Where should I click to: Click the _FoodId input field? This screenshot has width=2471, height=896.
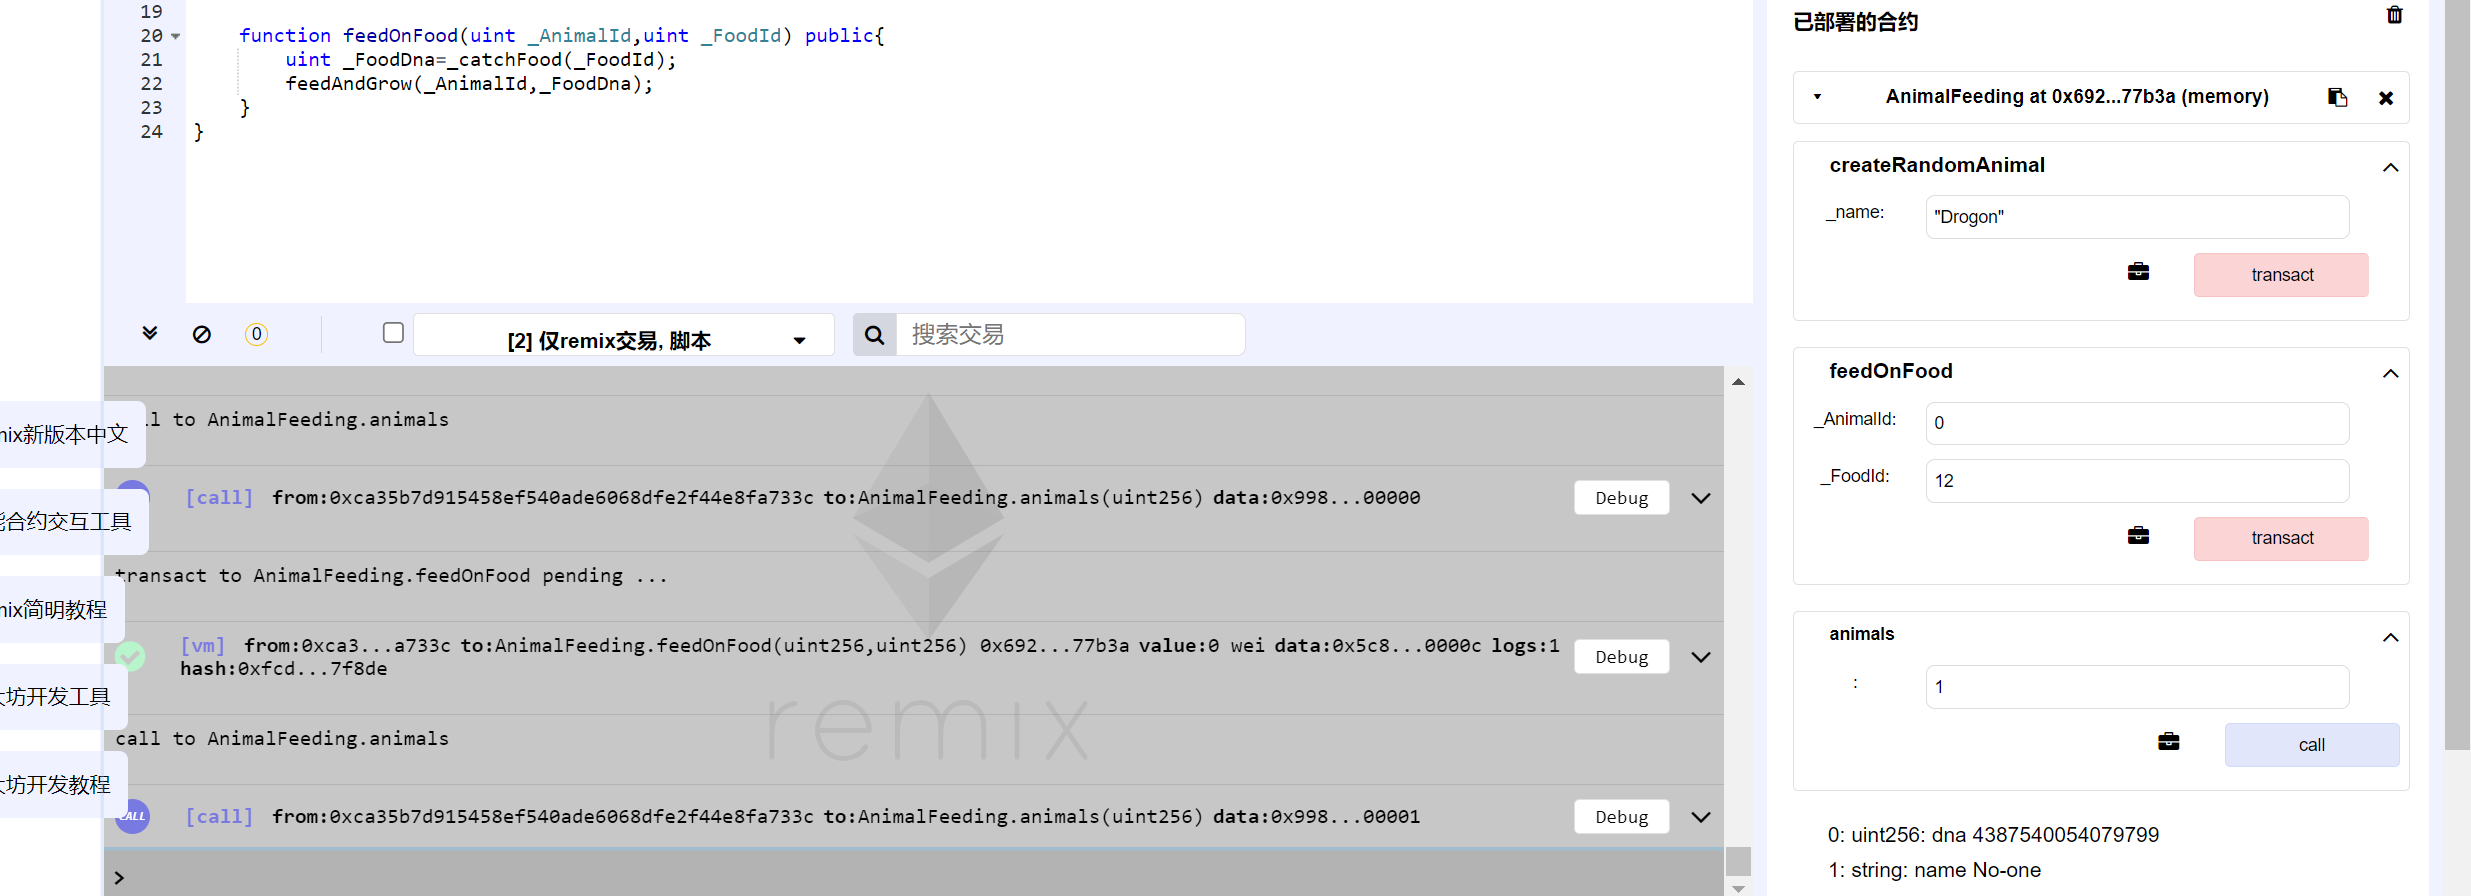(2136, 481)
